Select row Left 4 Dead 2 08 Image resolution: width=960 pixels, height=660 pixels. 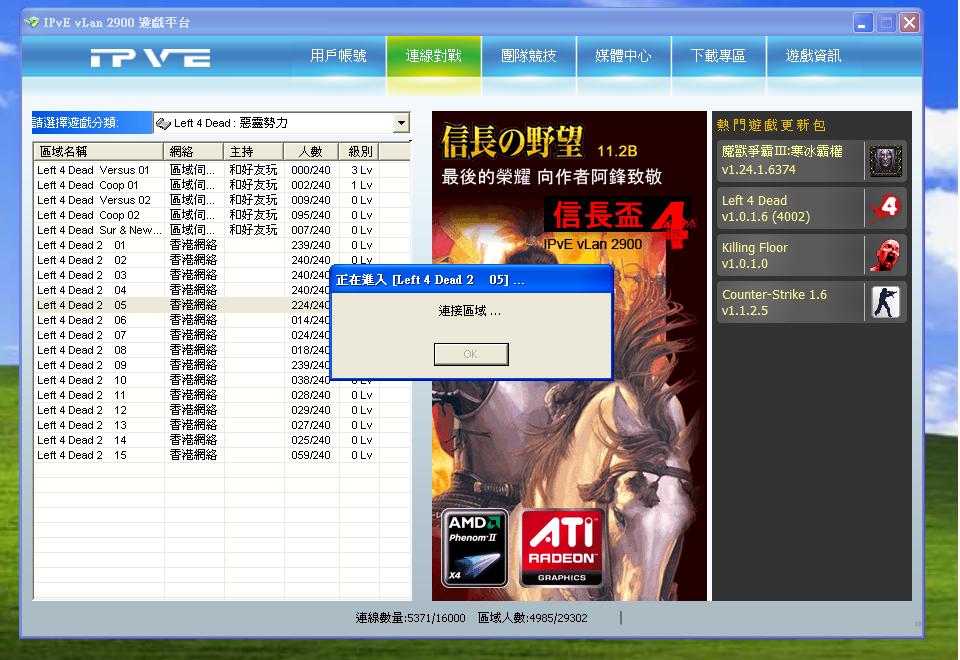tap(184, 350)
